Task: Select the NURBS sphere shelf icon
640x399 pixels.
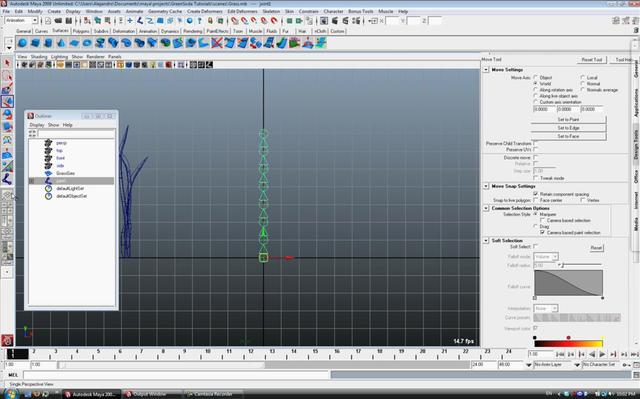Action: click(x=22, y=43)
